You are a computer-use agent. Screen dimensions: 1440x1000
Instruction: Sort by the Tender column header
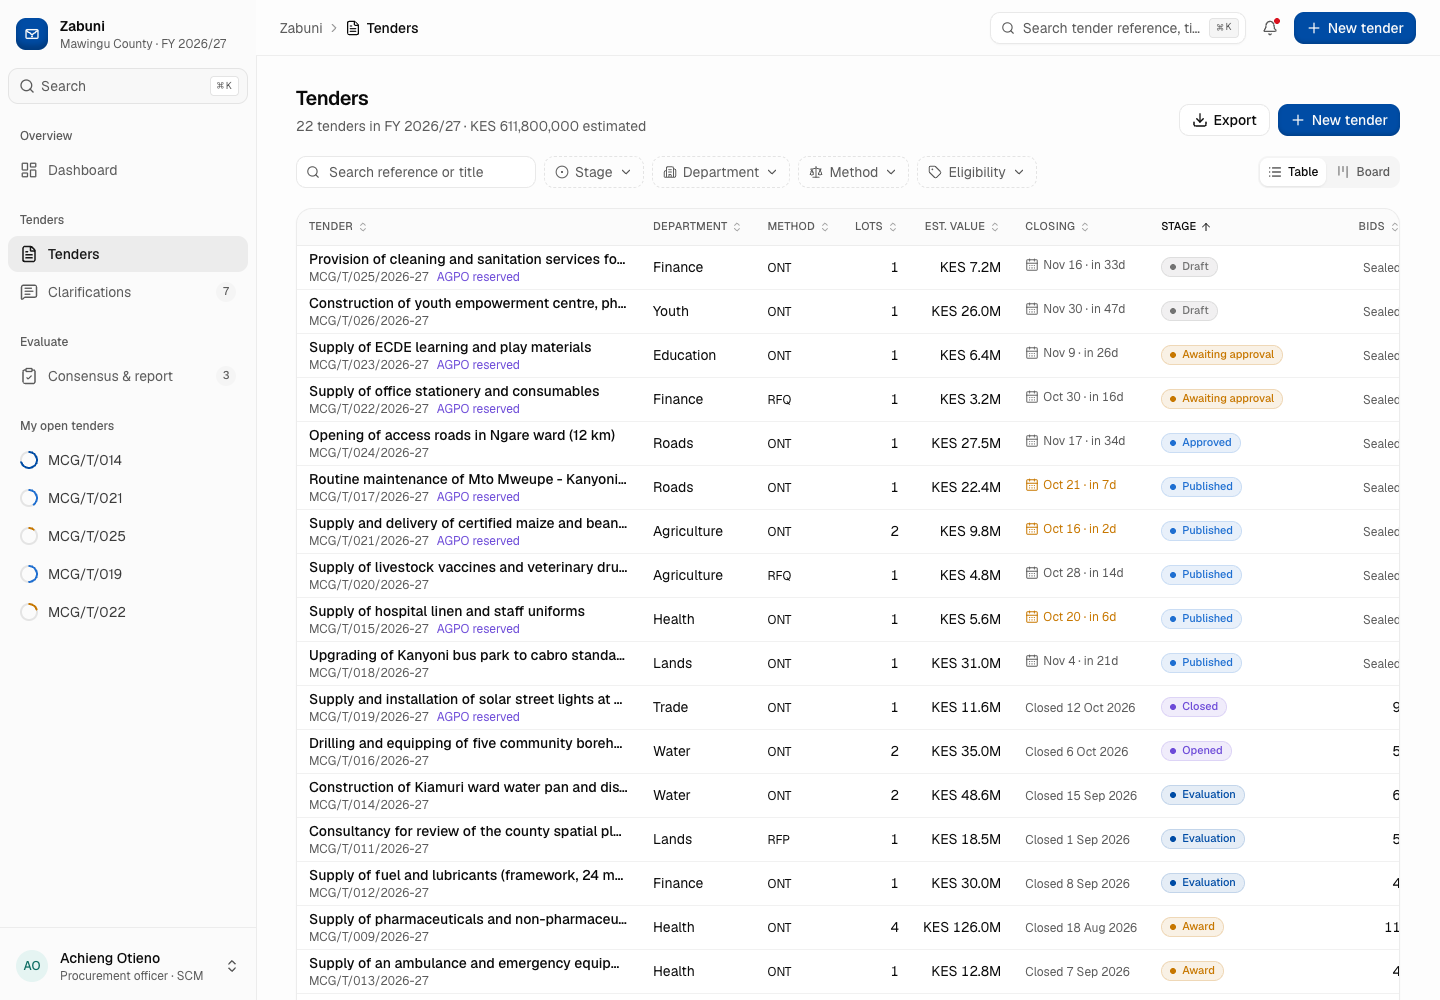click(338, 227)
